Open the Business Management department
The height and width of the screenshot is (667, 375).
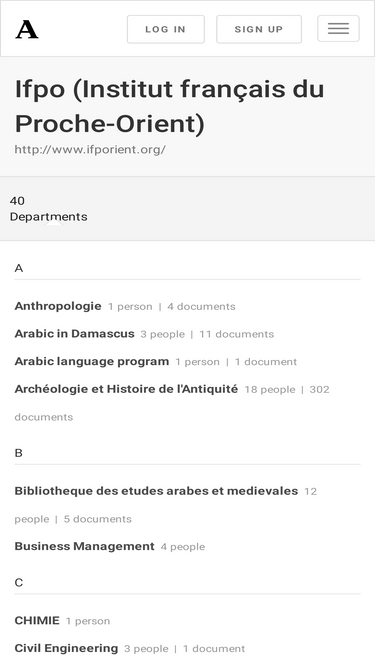[x=84, y=546]
